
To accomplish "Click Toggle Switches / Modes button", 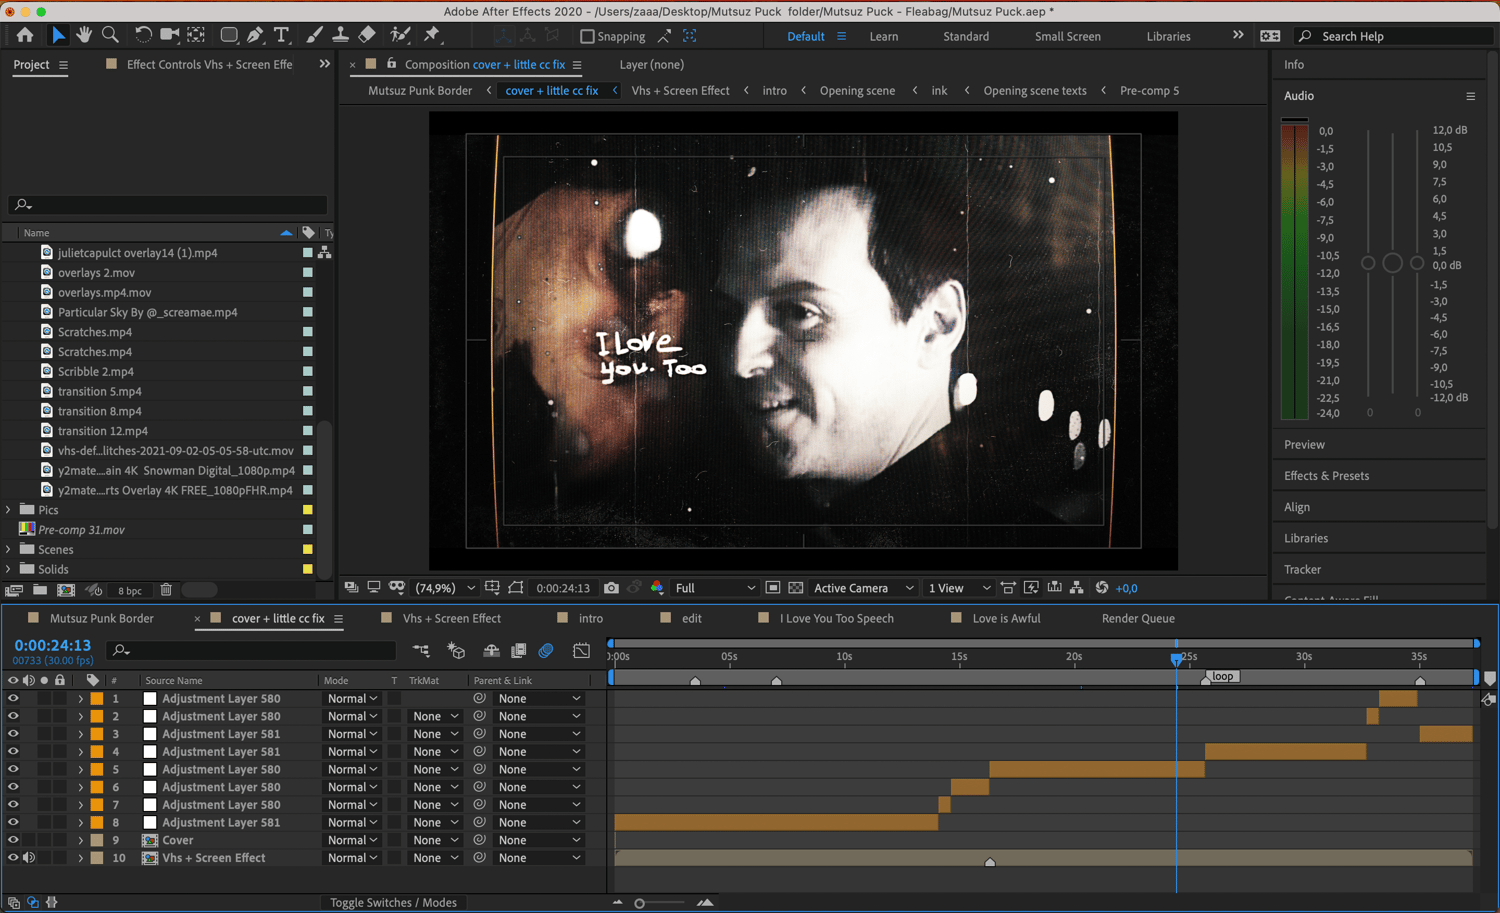I will (x=393, y=902).
